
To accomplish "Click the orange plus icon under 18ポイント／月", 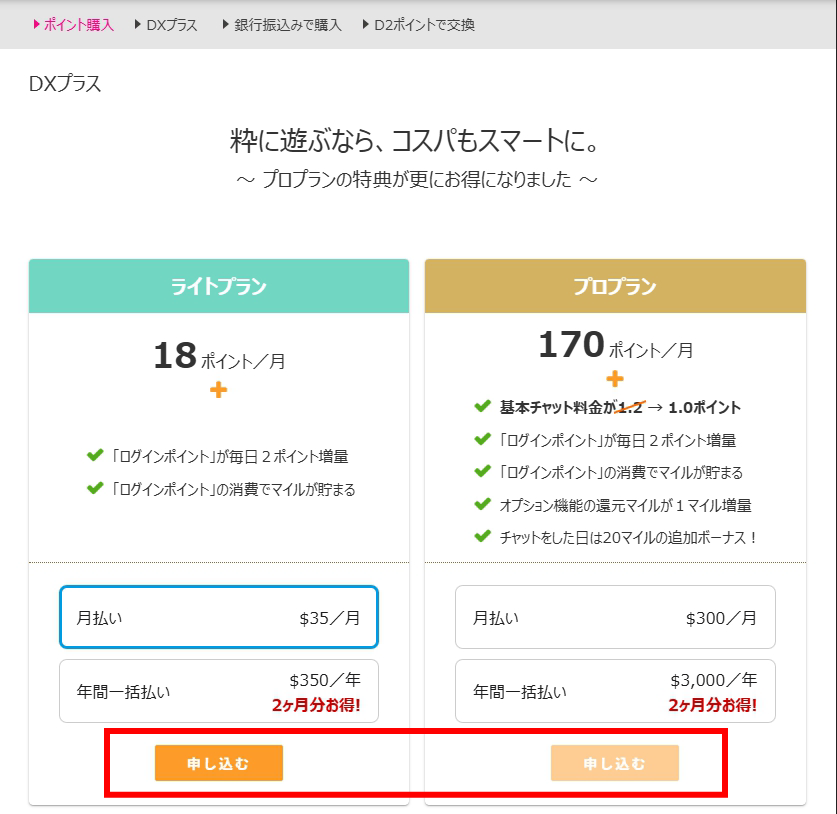I will pyautogui.click(x=218, y=391).
